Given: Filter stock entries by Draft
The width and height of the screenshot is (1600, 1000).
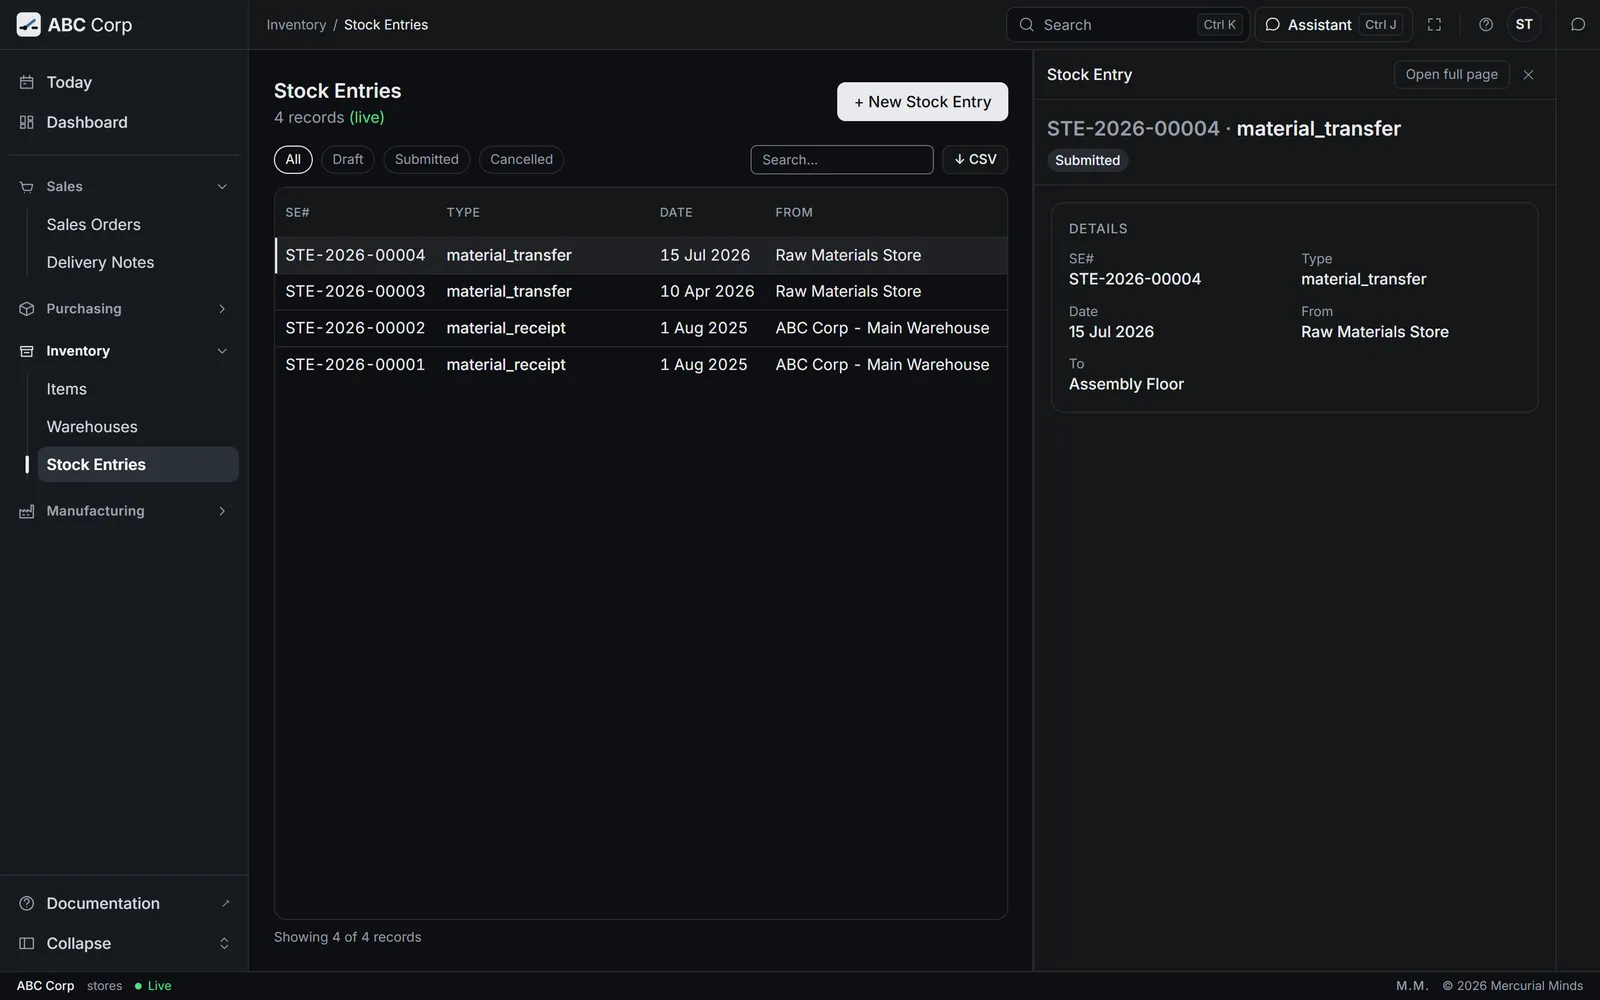Looking at the screenshot, I should pyautogui.click(x=348, y=160).
